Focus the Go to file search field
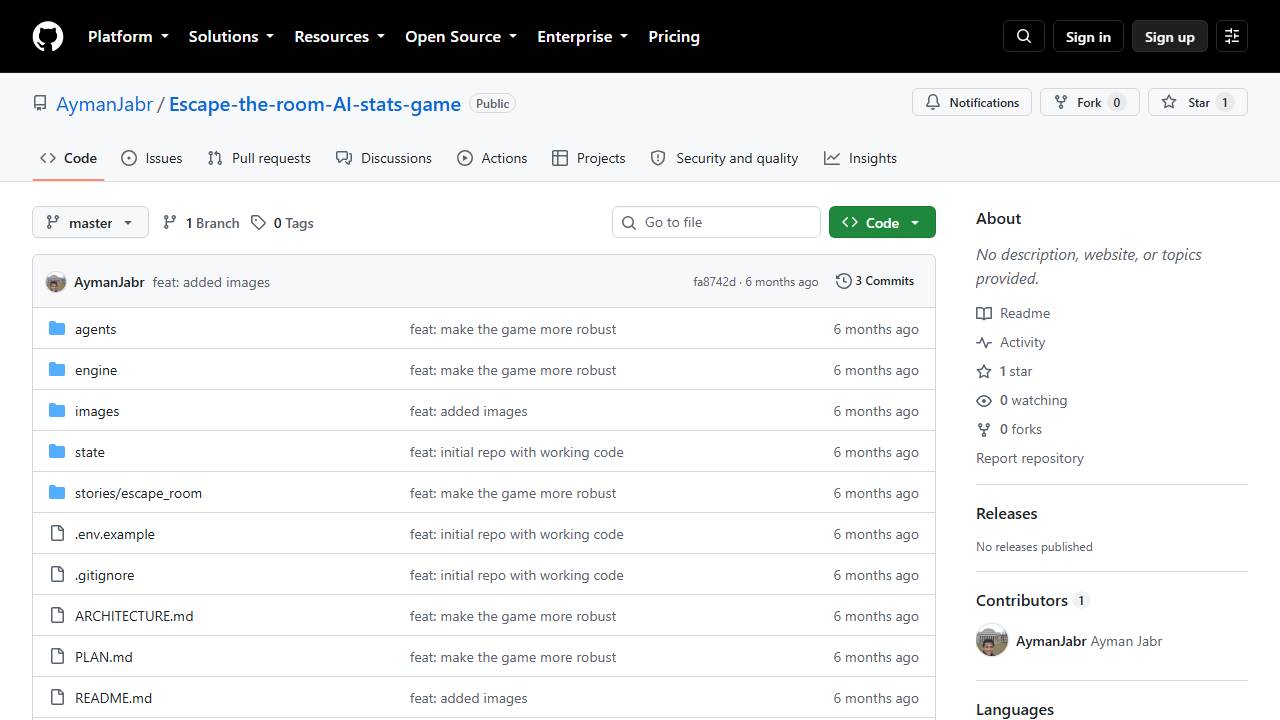Screen dimensions: 1280x720 (716, 222)
